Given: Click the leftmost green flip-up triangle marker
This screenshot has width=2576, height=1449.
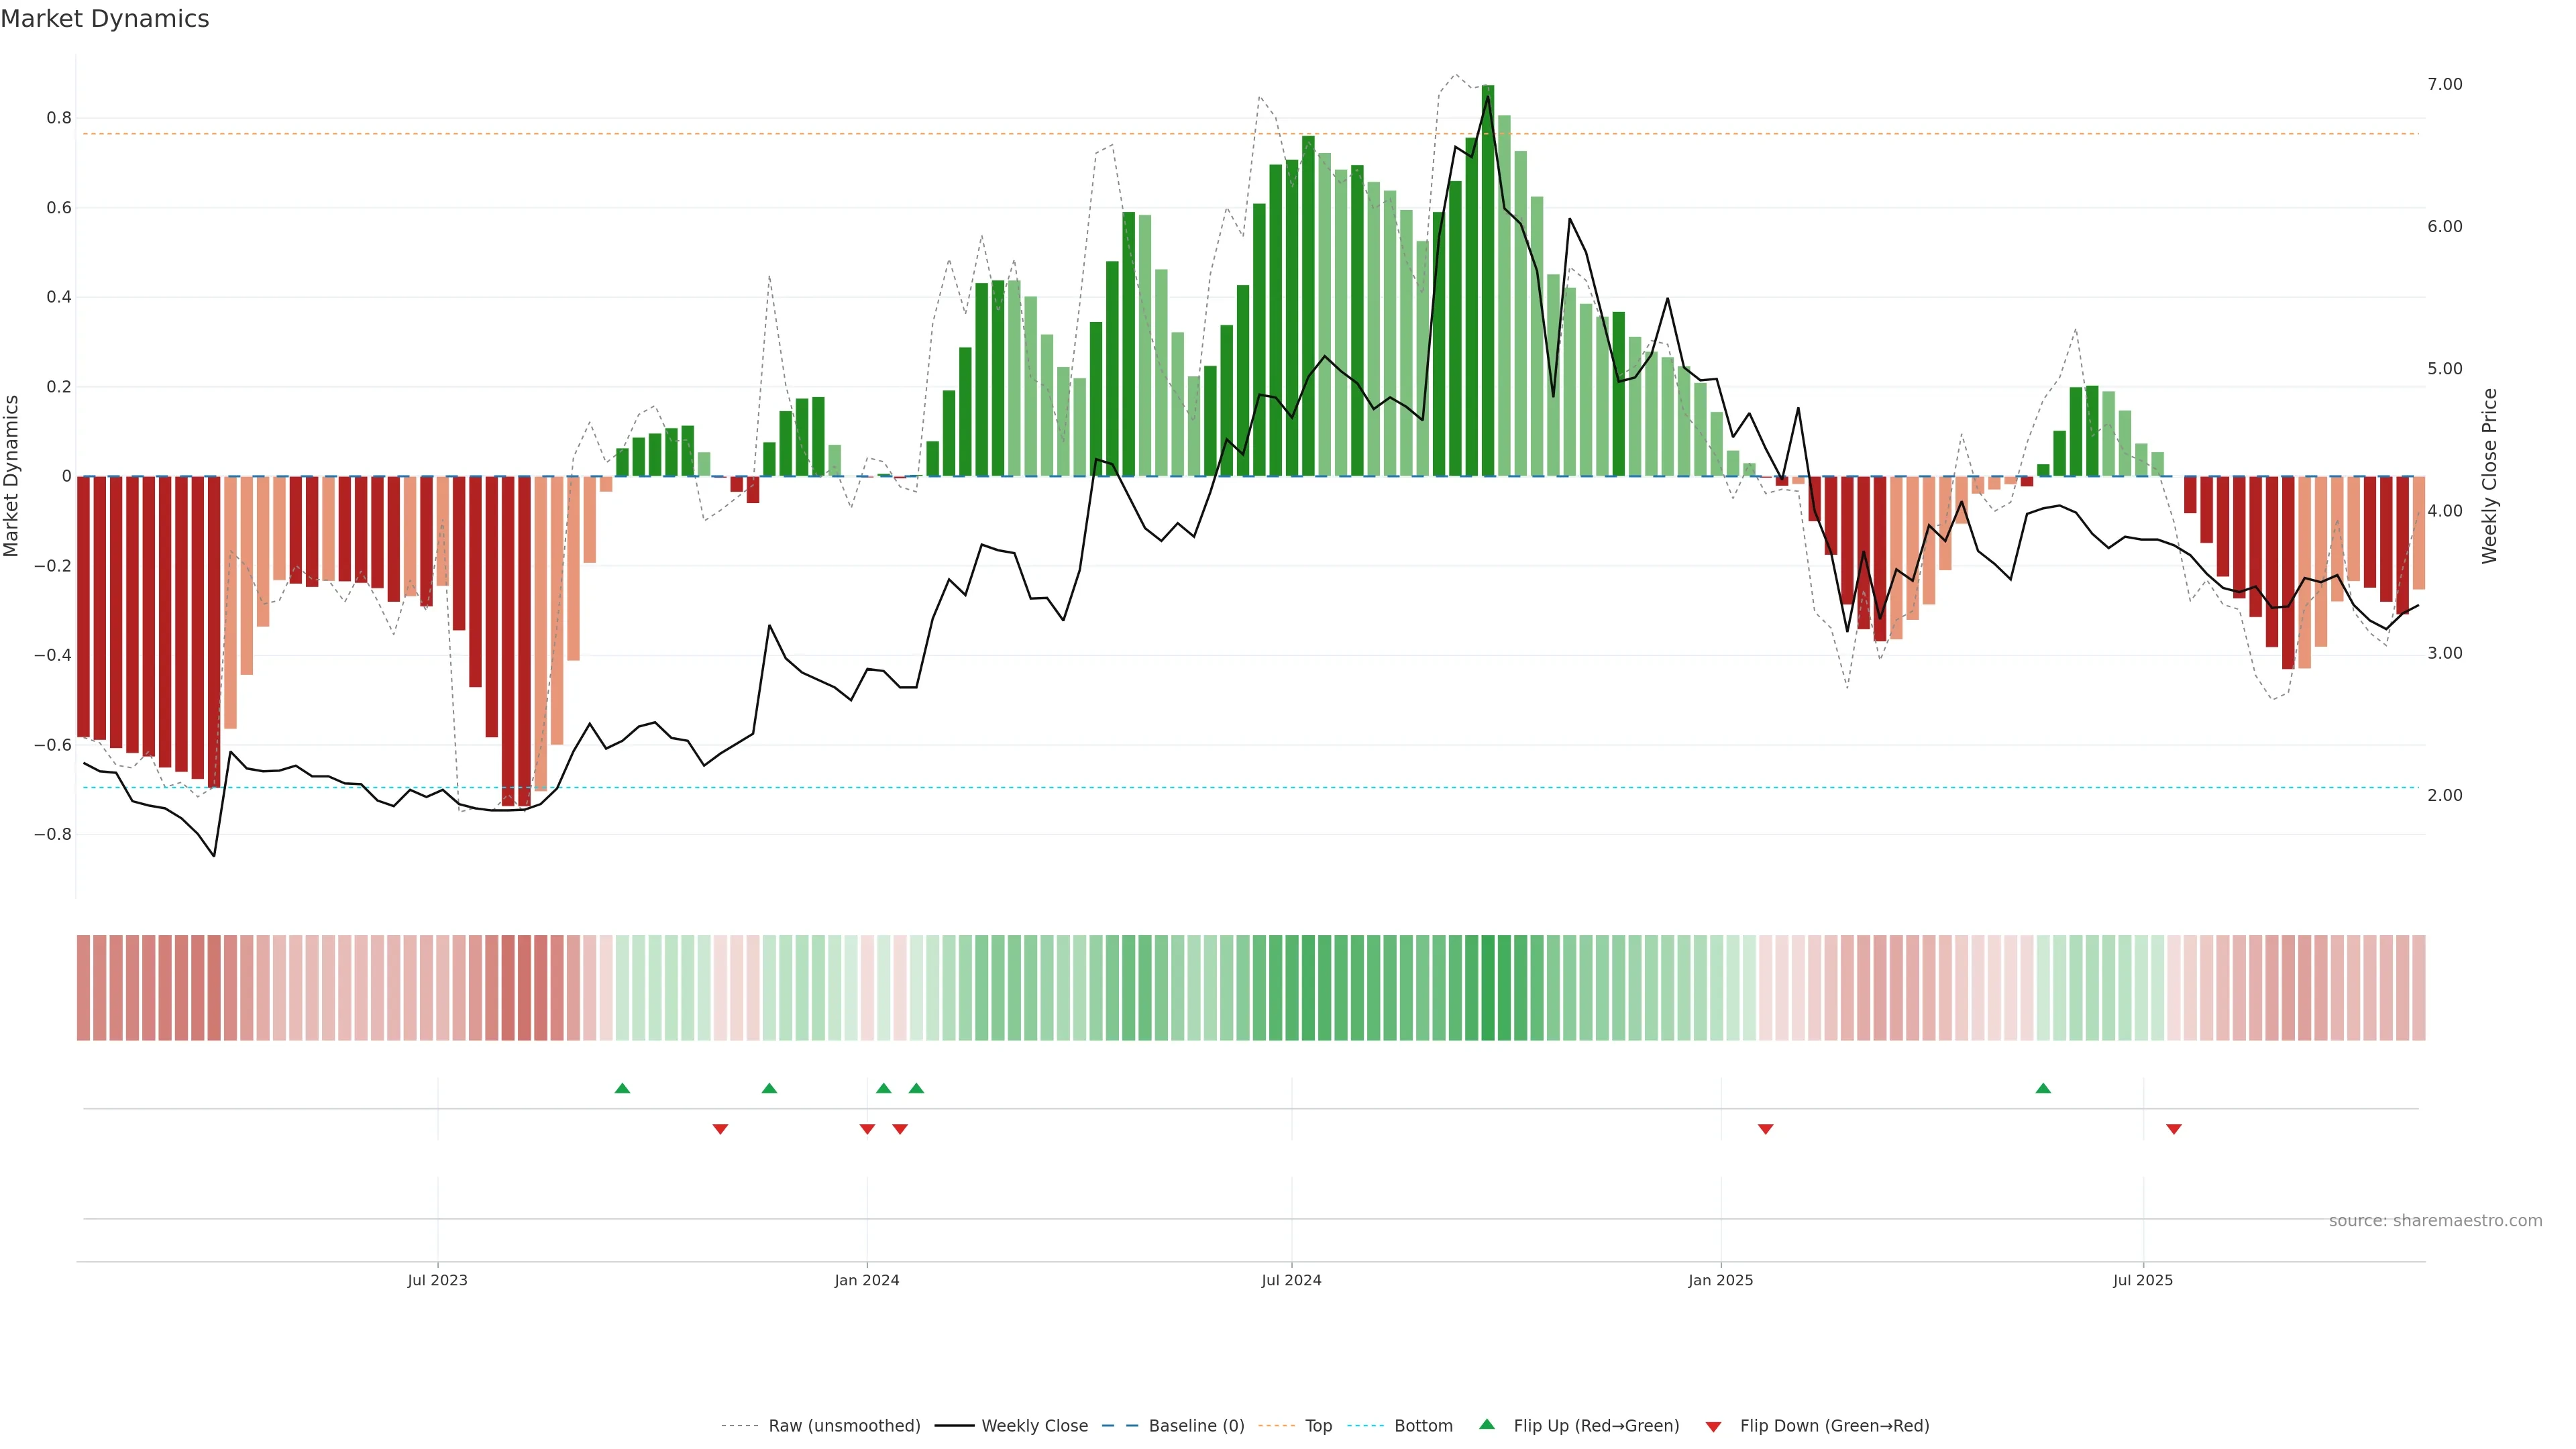Looking at the screenshot, I should (x=622, y=1088).
